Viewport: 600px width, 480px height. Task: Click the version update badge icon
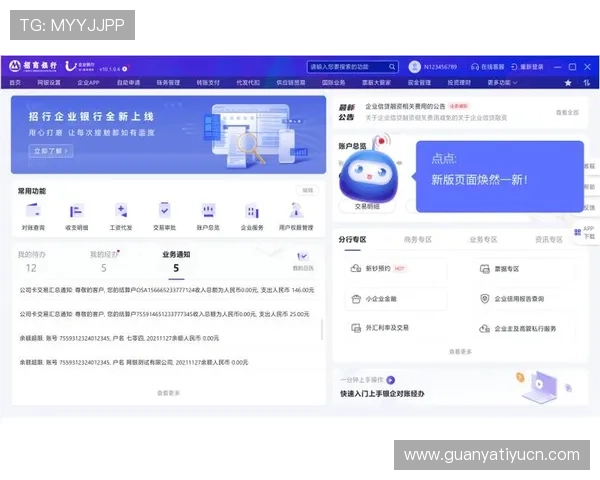pos(125,69)
